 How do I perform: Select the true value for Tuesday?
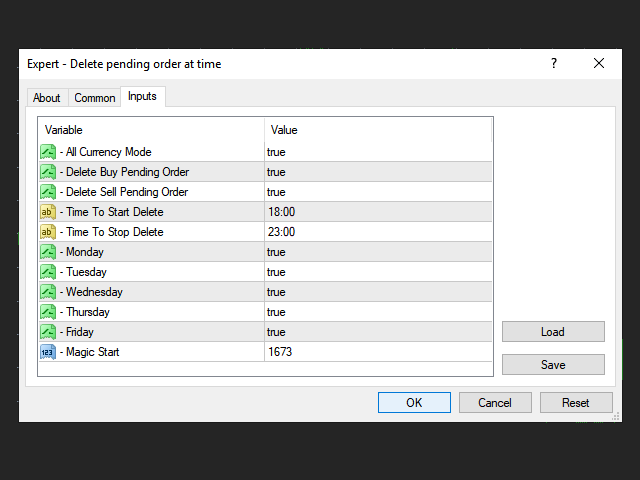coord(276,272)
